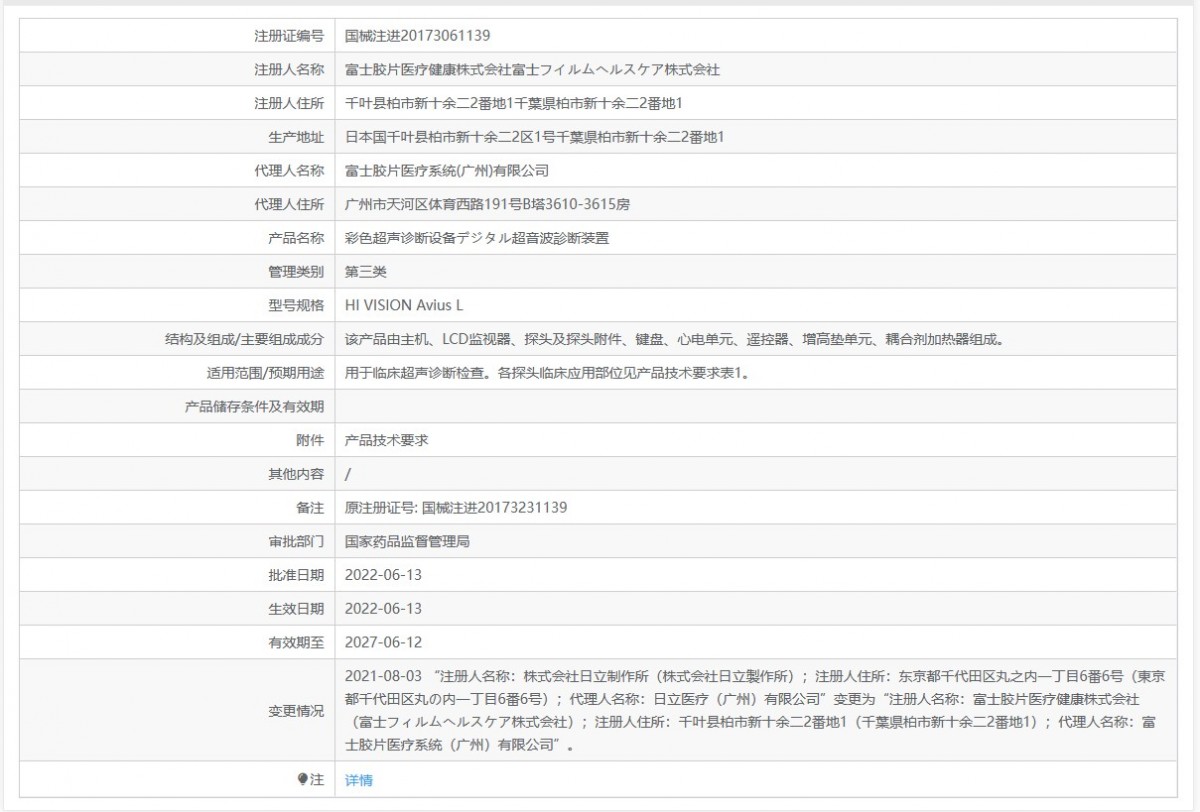
Task: Click the 生效日期 label
Action: point(296,609)
